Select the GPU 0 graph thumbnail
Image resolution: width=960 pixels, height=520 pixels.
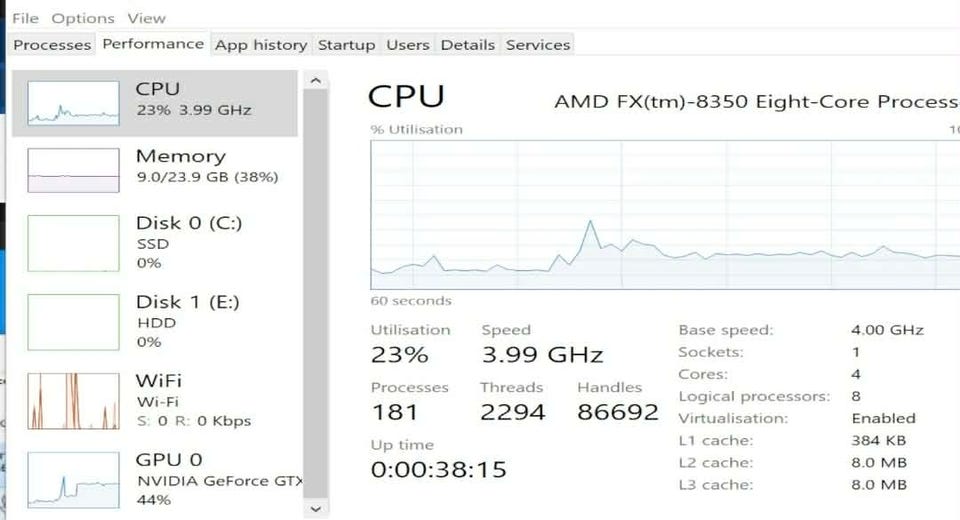coord(73,480)
